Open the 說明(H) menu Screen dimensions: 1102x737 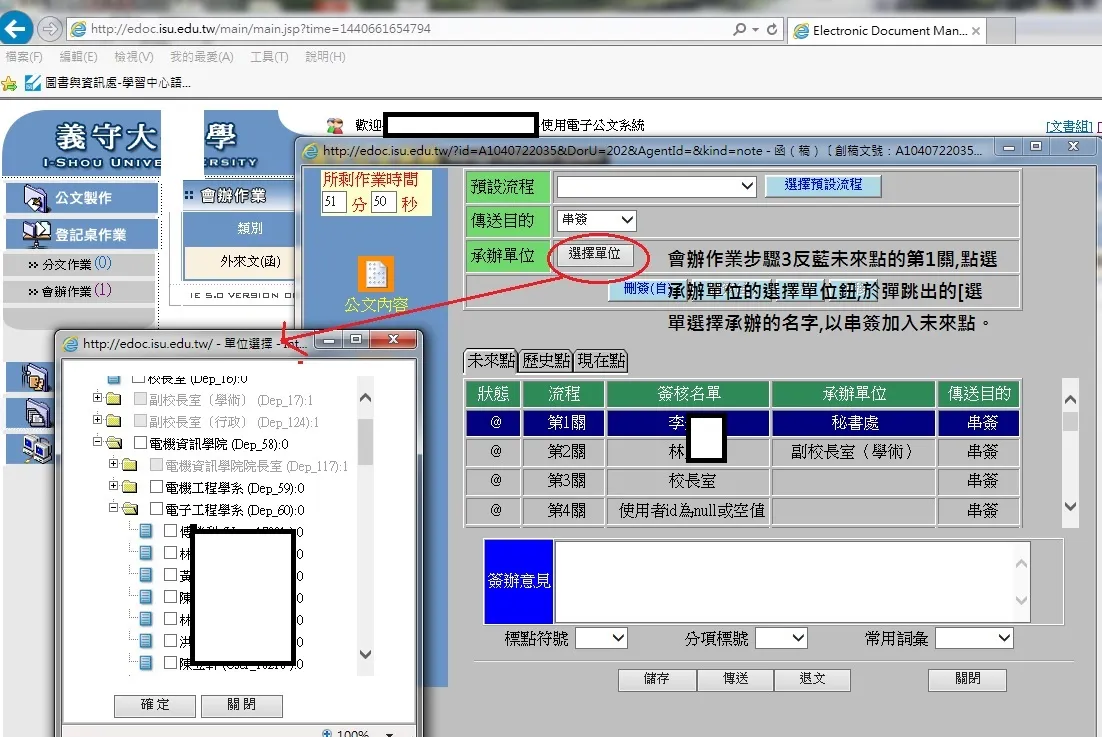pos(325,57)
